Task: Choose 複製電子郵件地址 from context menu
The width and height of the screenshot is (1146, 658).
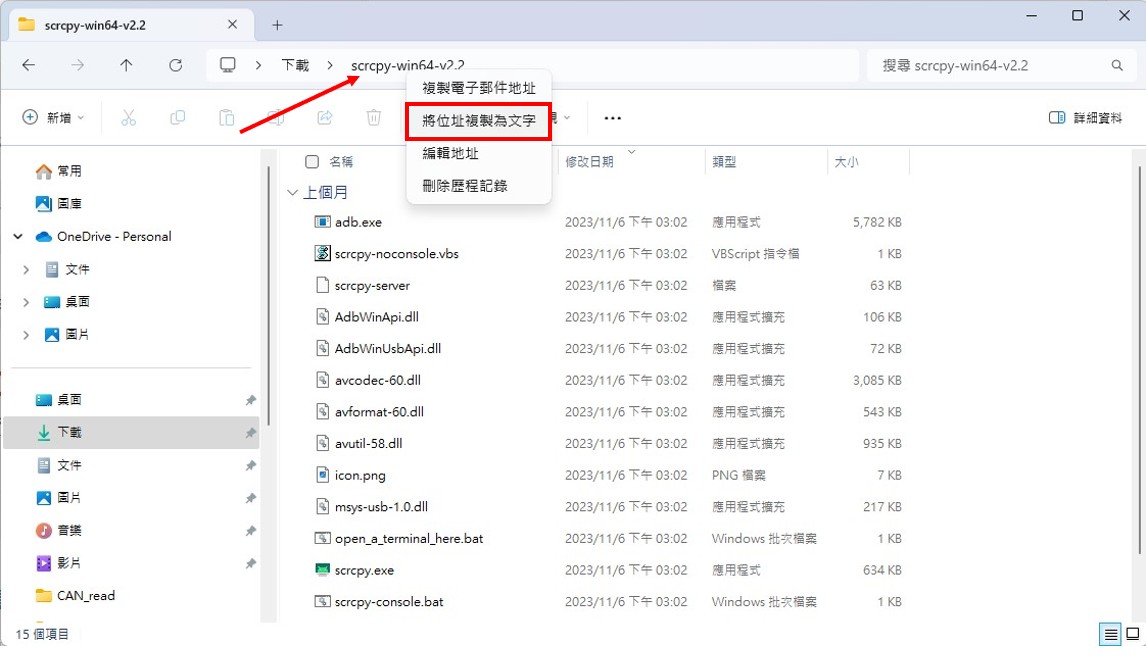Action: coord(479,88)
